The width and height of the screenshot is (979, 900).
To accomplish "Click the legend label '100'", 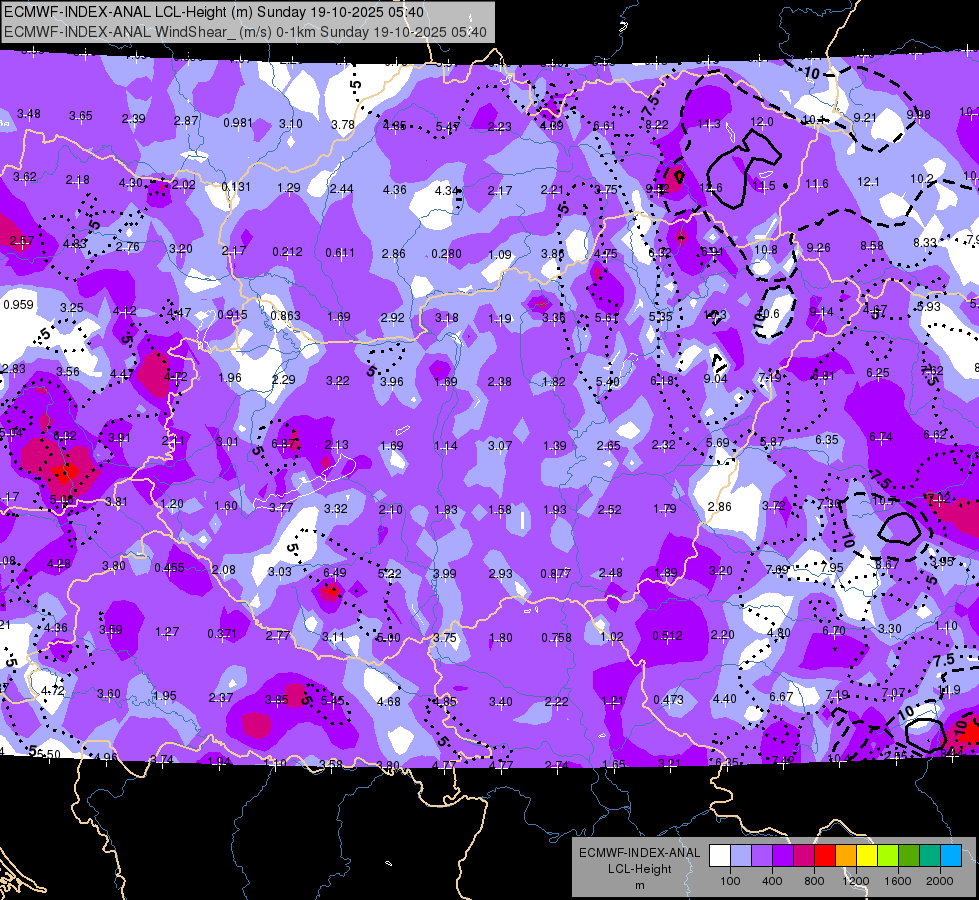I will click(x=730, y=881).
